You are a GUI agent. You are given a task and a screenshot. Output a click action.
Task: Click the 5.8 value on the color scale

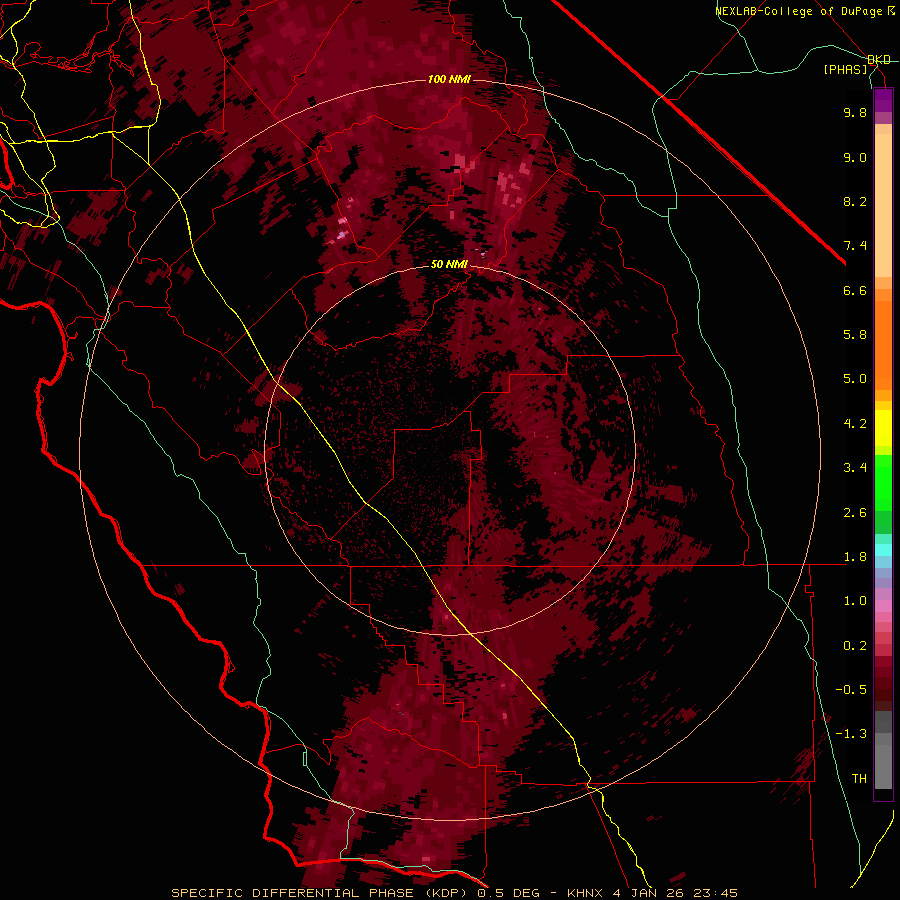coord(855,335)
